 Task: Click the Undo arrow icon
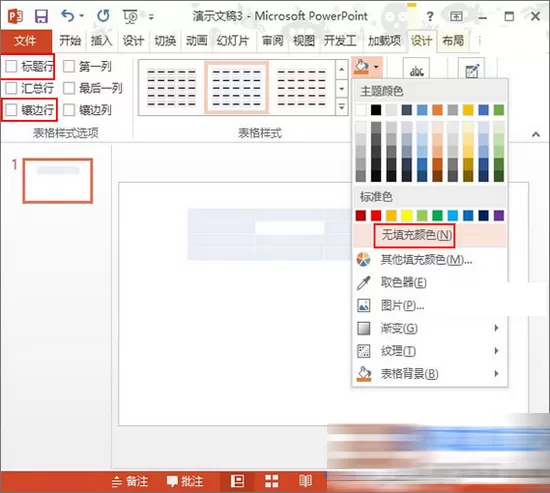(68, 16)
